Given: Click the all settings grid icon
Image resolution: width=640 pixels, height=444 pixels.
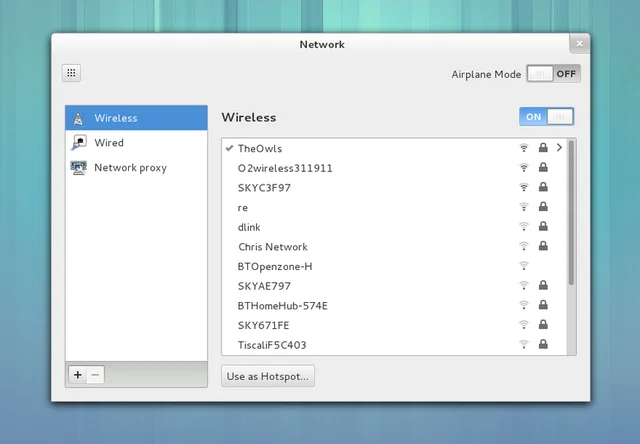Looking at the screenshot, I should 72,73.
